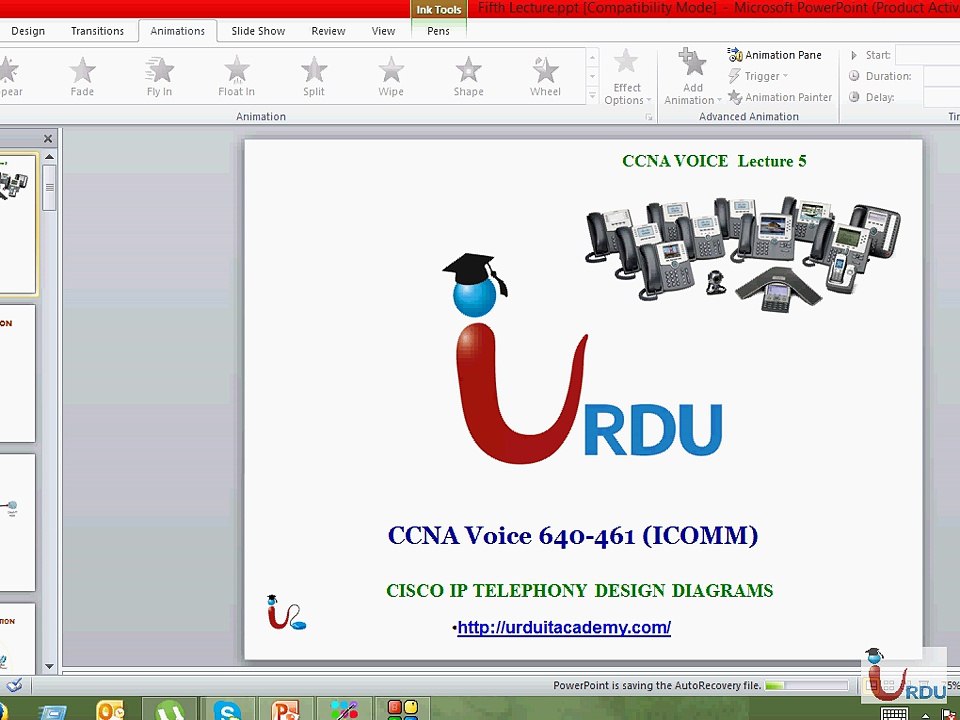960x720 pixels.
Task: Open the Trigger dropdown
Action: pos(758,77)
